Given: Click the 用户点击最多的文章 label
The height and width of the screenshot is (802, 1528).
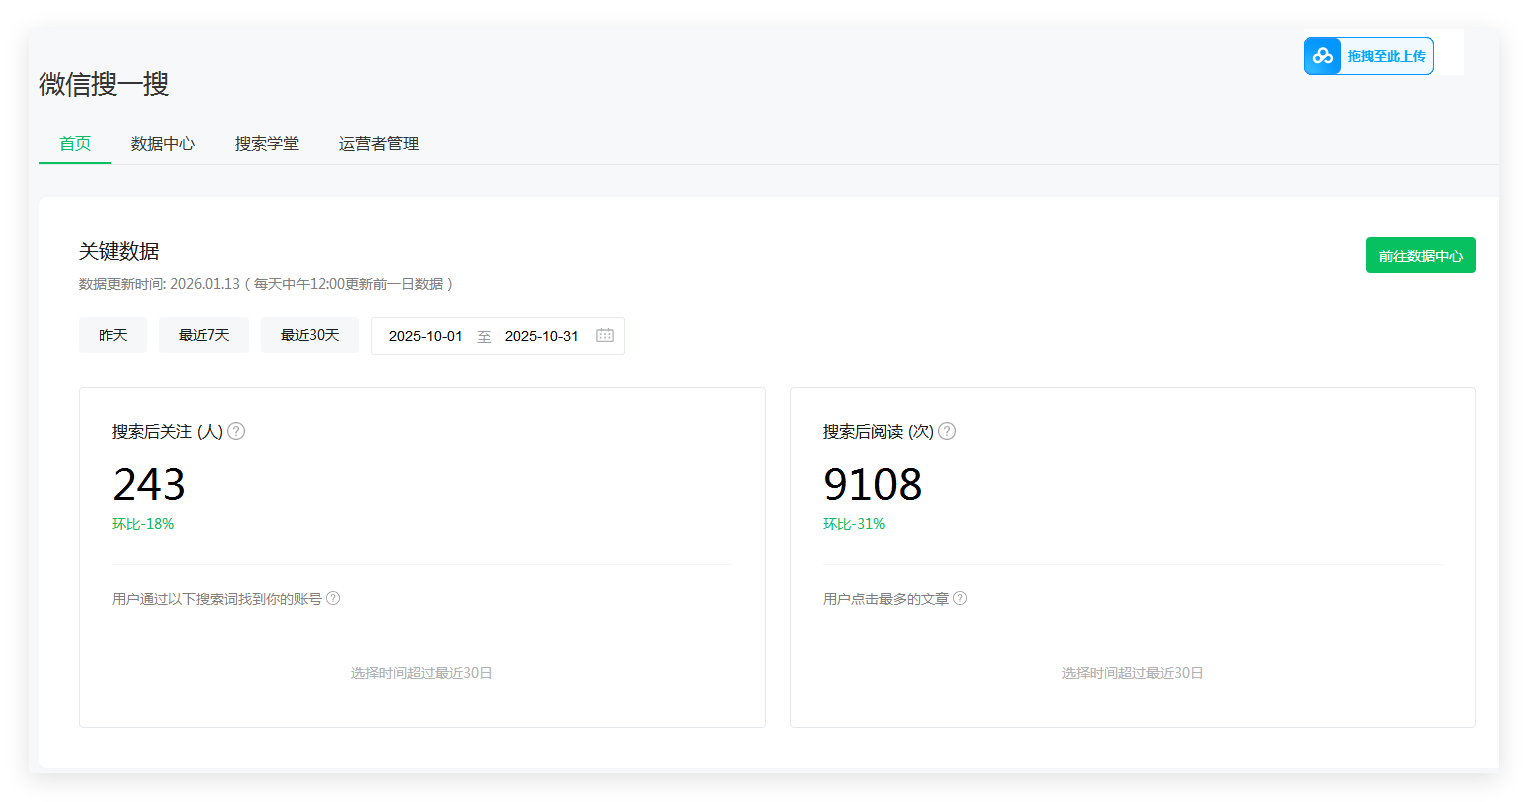Looking at the screenshot, I should click(x=886, y=598).
